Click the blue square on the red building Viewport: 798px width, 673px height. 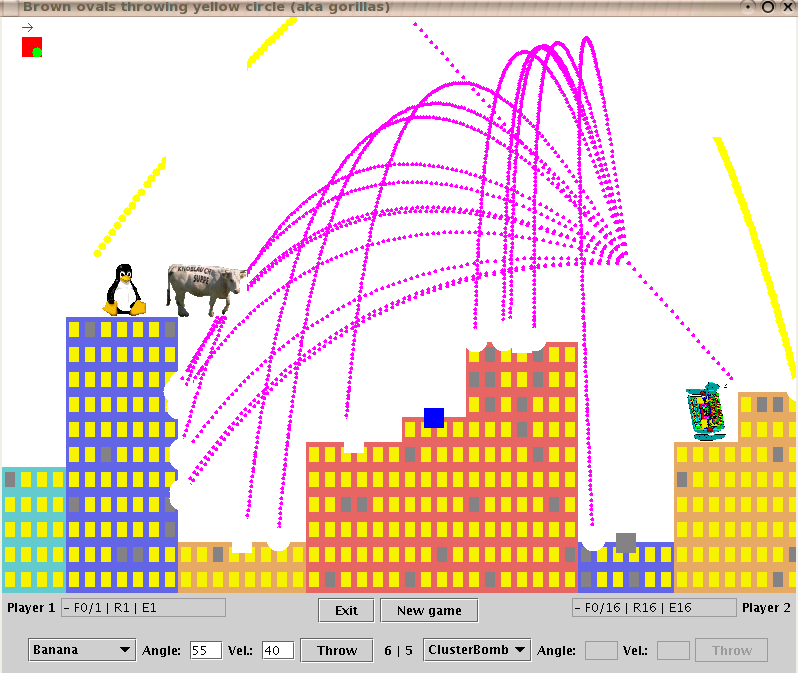click(x=433, y=418)
